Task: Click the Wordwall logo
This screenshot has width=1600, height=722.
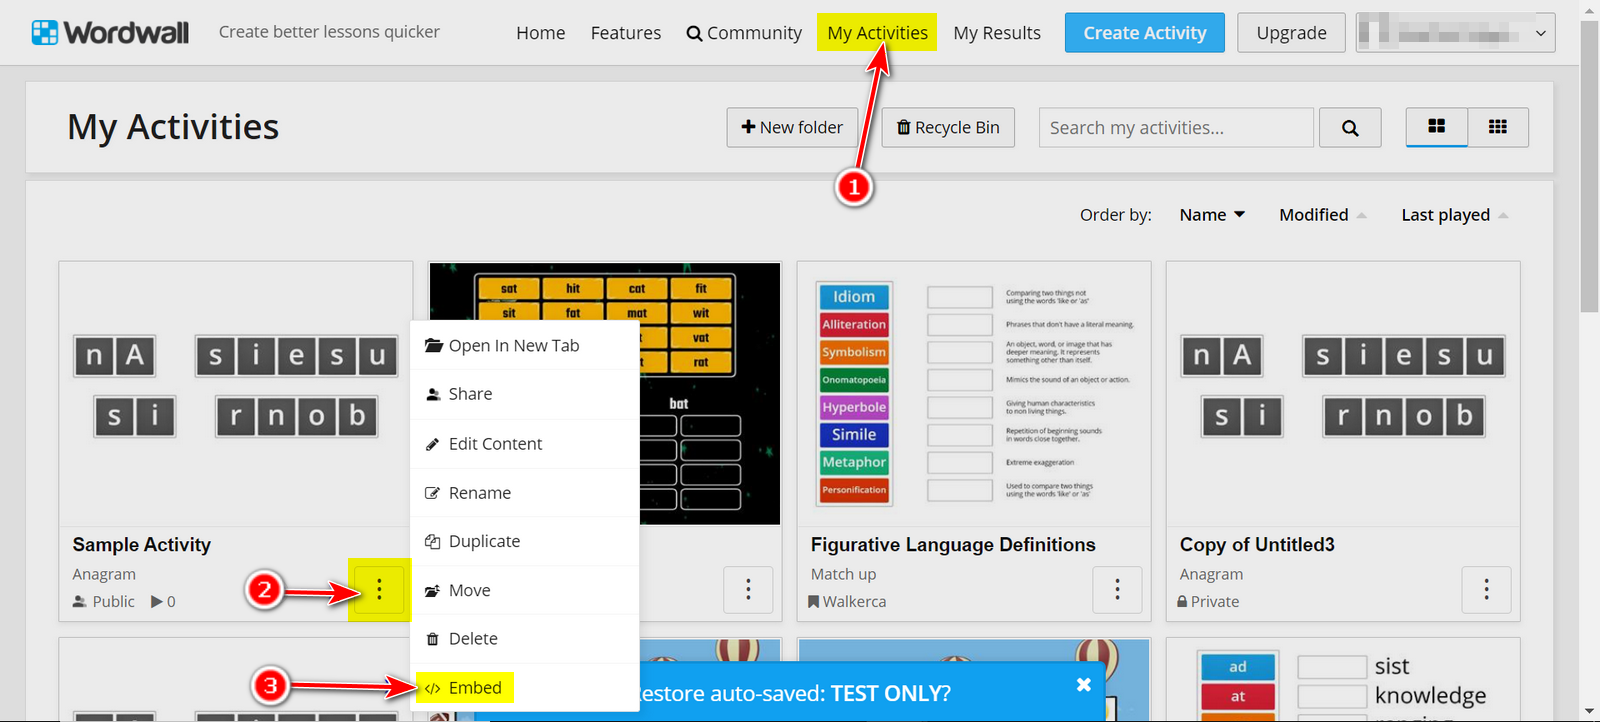Action: point(110,32)
